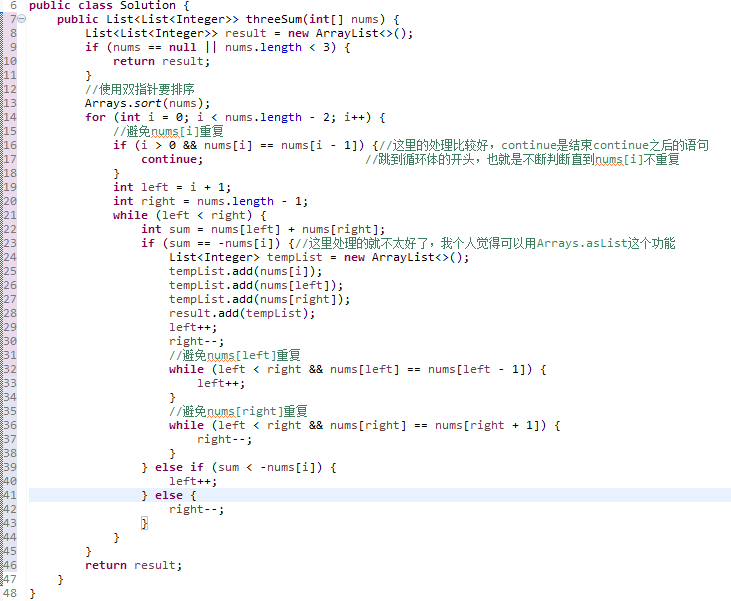
Task: Click 'result.add(tempList);' line
Action: coord(242,313)
